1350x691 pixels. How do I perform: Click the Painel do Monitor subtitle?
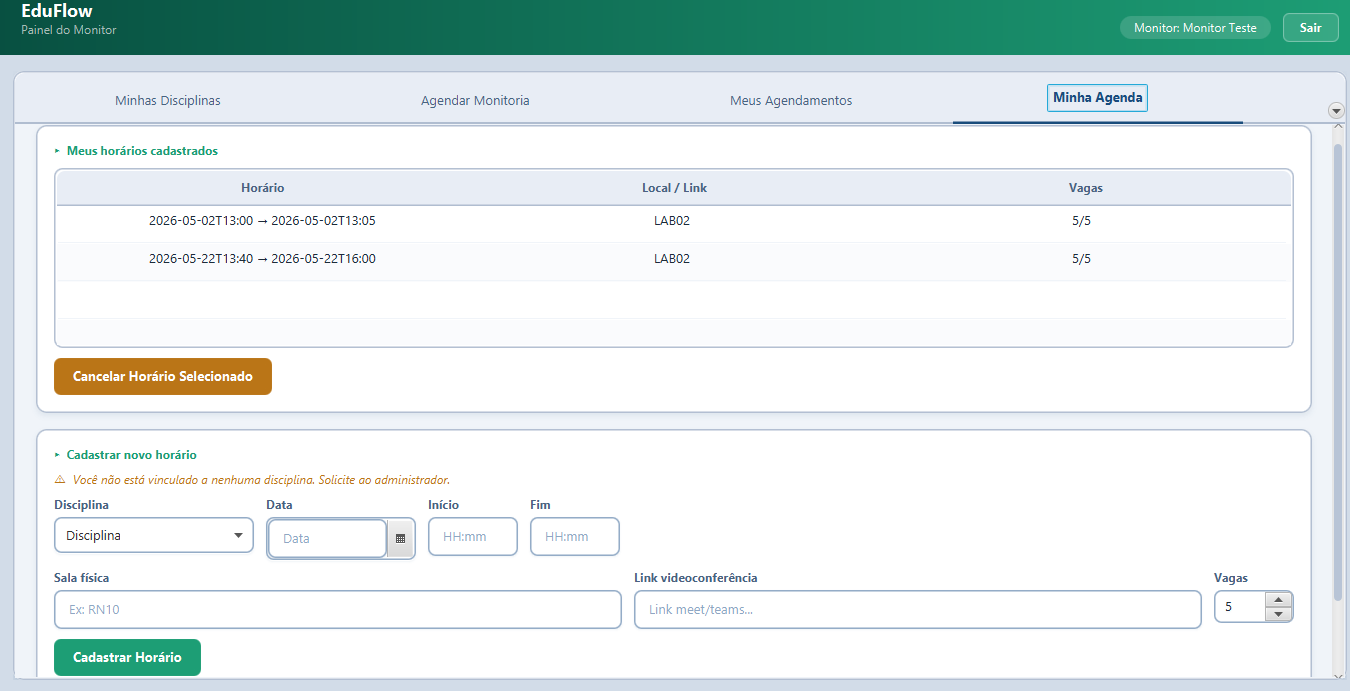(x=69, y=30)
